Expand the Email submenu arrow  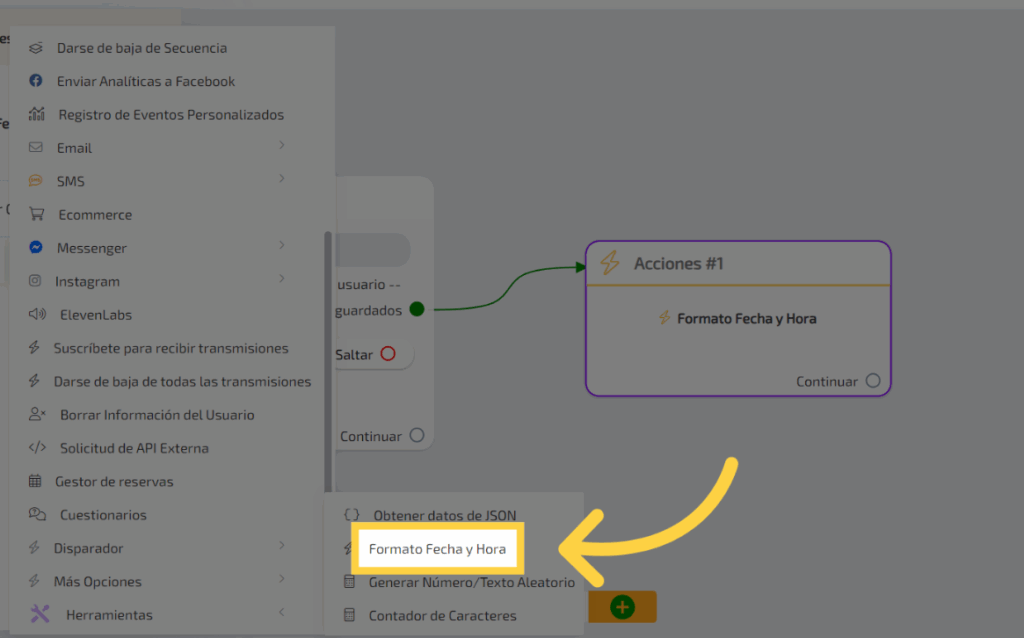coord(282,146)
